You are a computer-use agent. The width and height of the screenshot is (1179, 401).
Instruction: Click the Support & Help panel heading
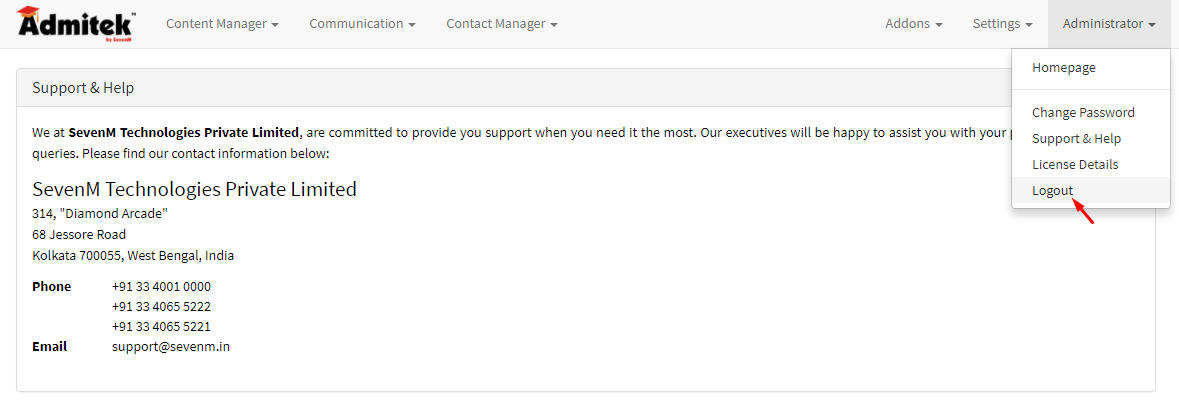tap(83, 88)
